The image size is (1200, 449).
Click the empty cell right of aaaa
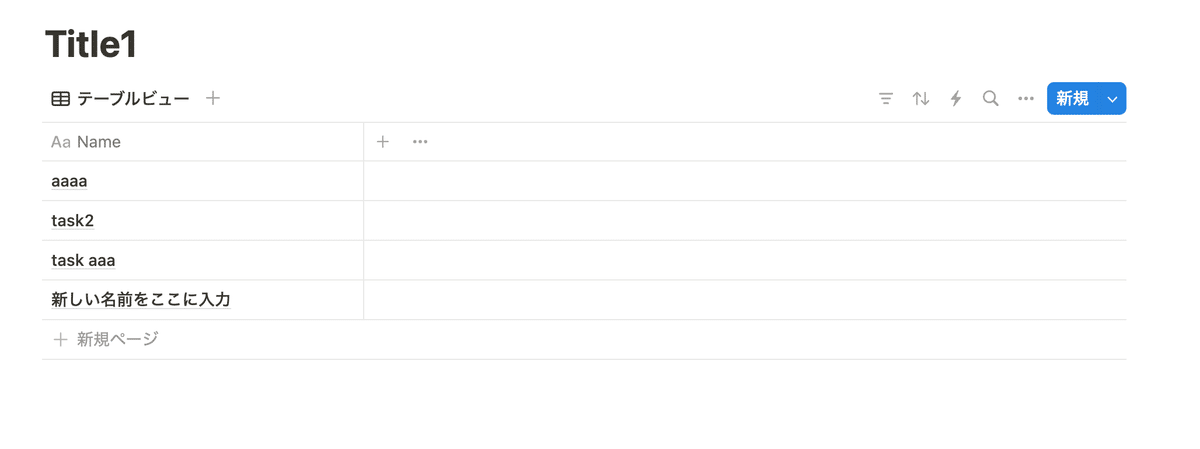tap(744, 181)
